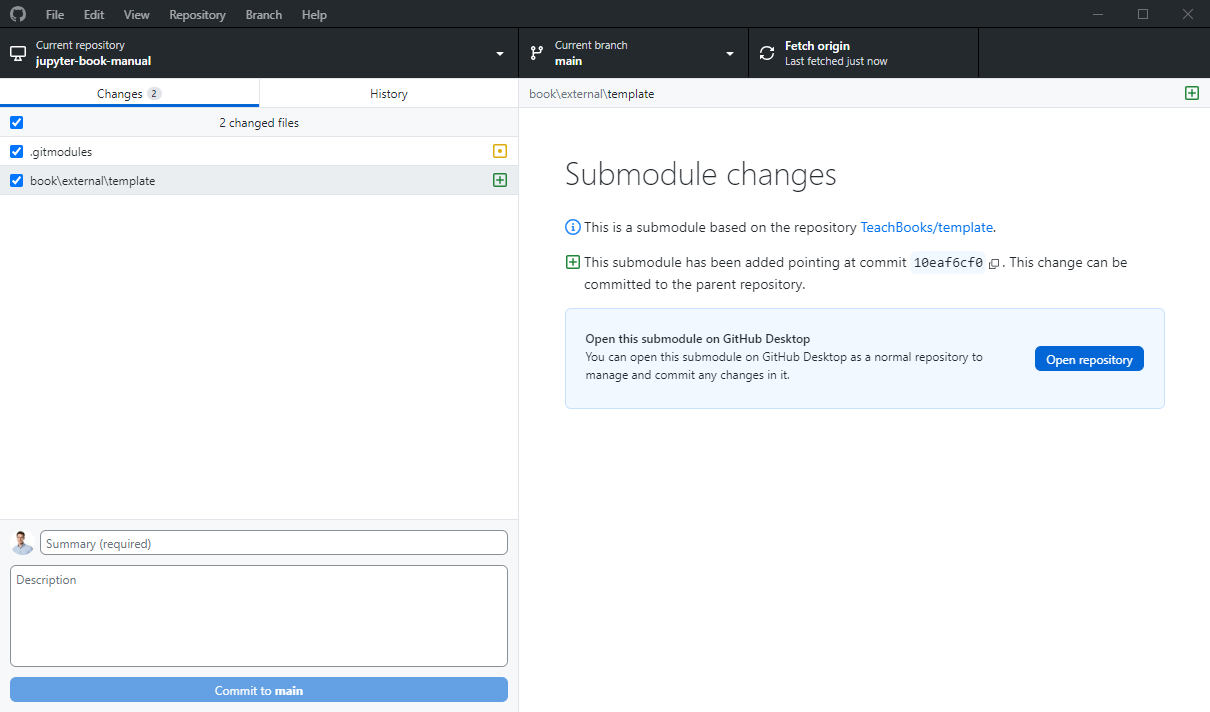Image resolution: width=1210 pixels, height=712 pixels.
Task: Click the green plus icon above the diff view
Action: [x=1192, y=93]
